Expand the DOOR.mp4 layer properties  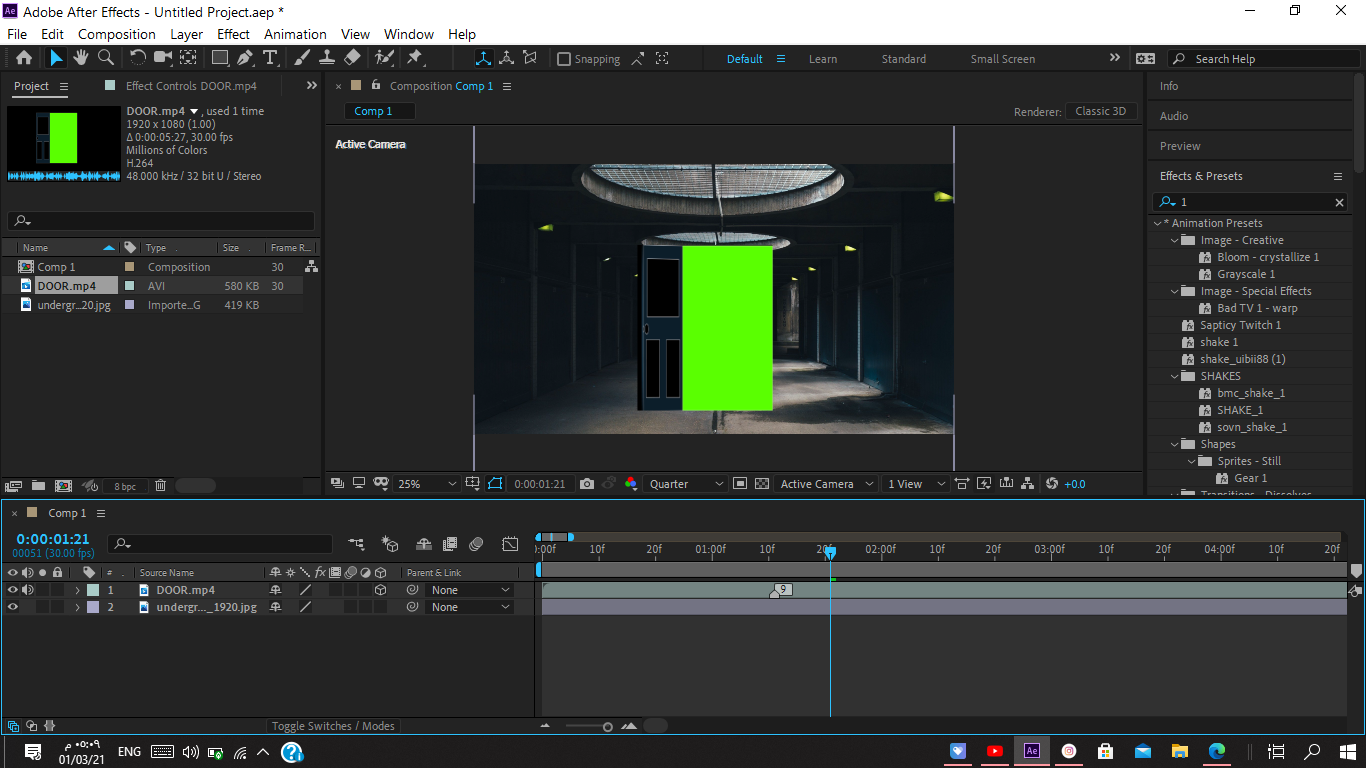77,590
